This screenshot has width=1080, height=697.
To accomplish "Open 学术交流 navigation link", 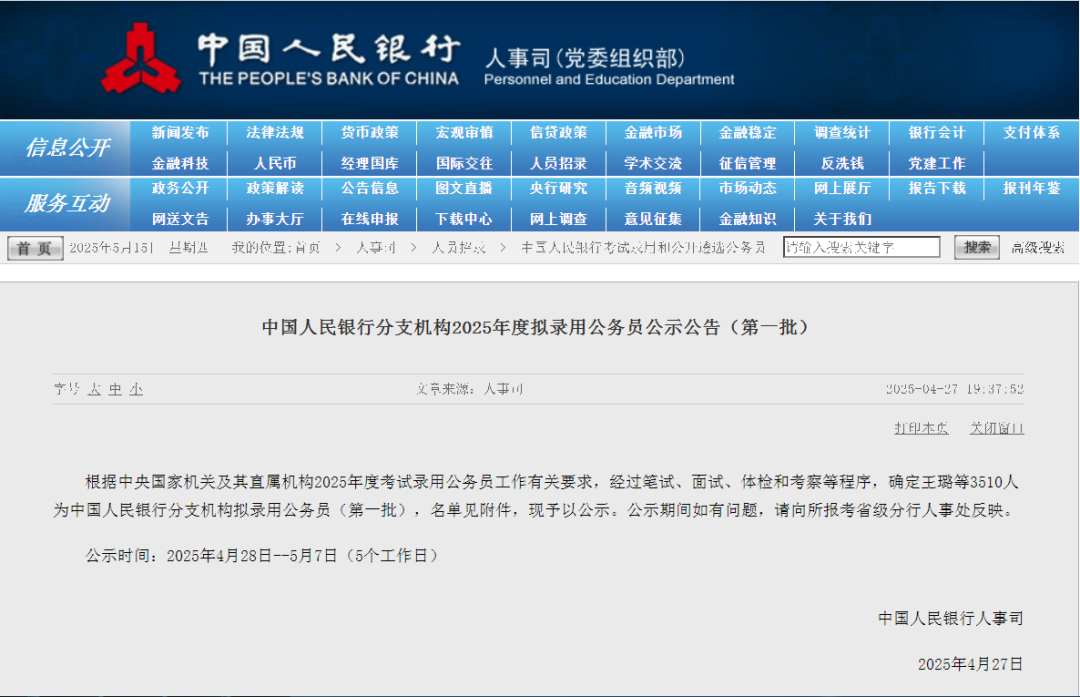I will pos(653,163).
